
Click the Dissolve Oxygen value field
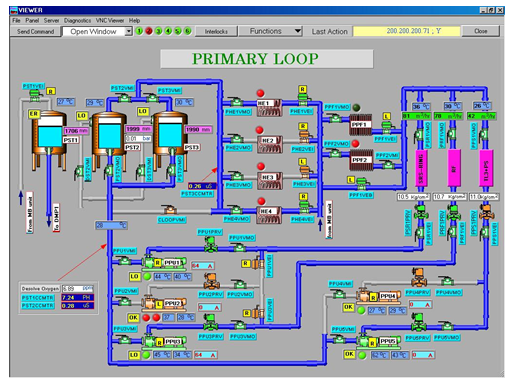[x=78, y=288]
